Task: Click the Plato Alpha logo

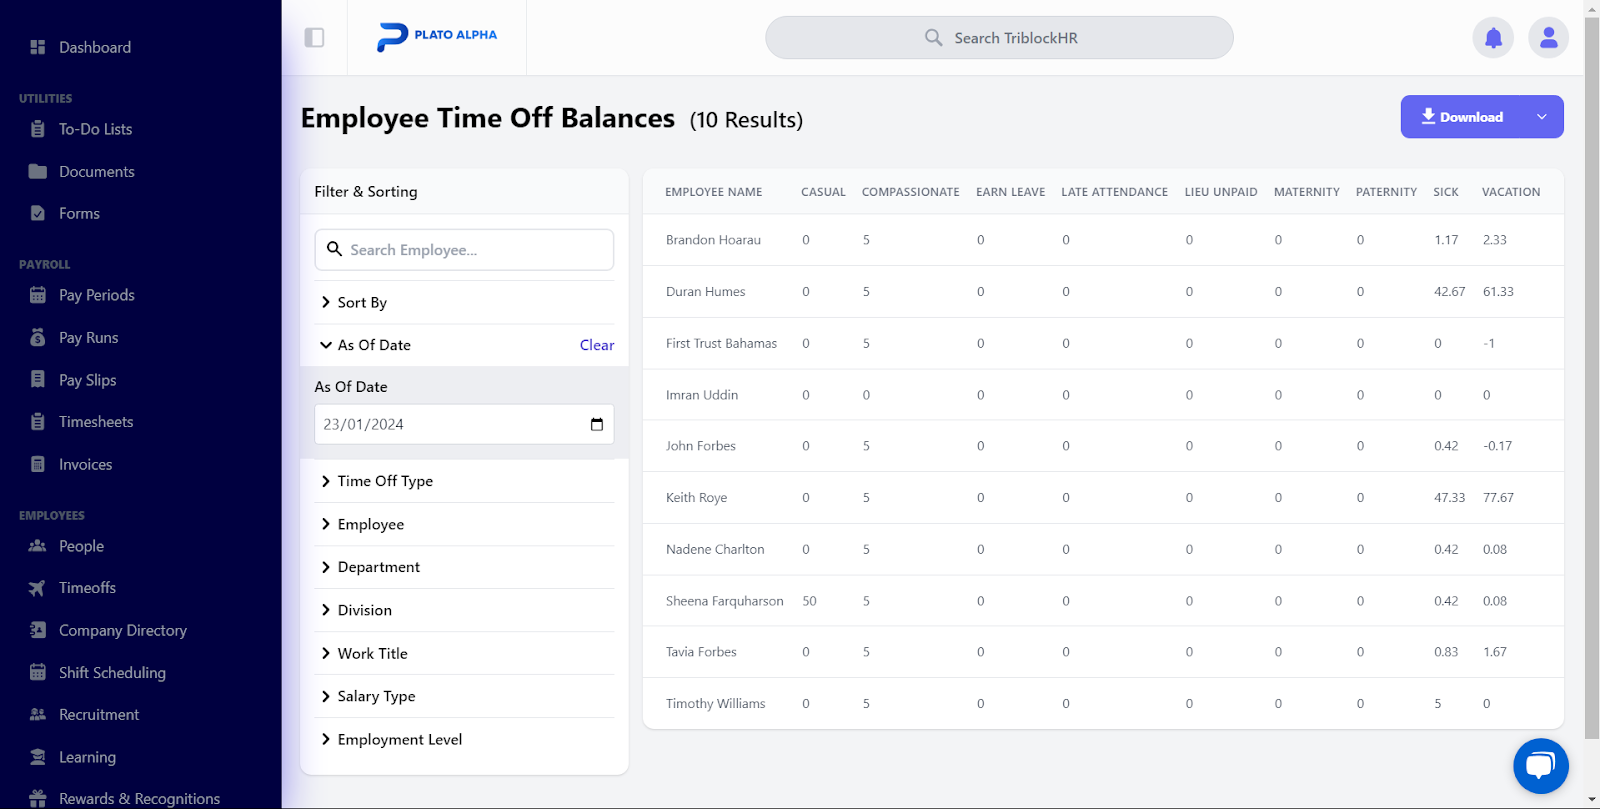Action: [437, 36]
